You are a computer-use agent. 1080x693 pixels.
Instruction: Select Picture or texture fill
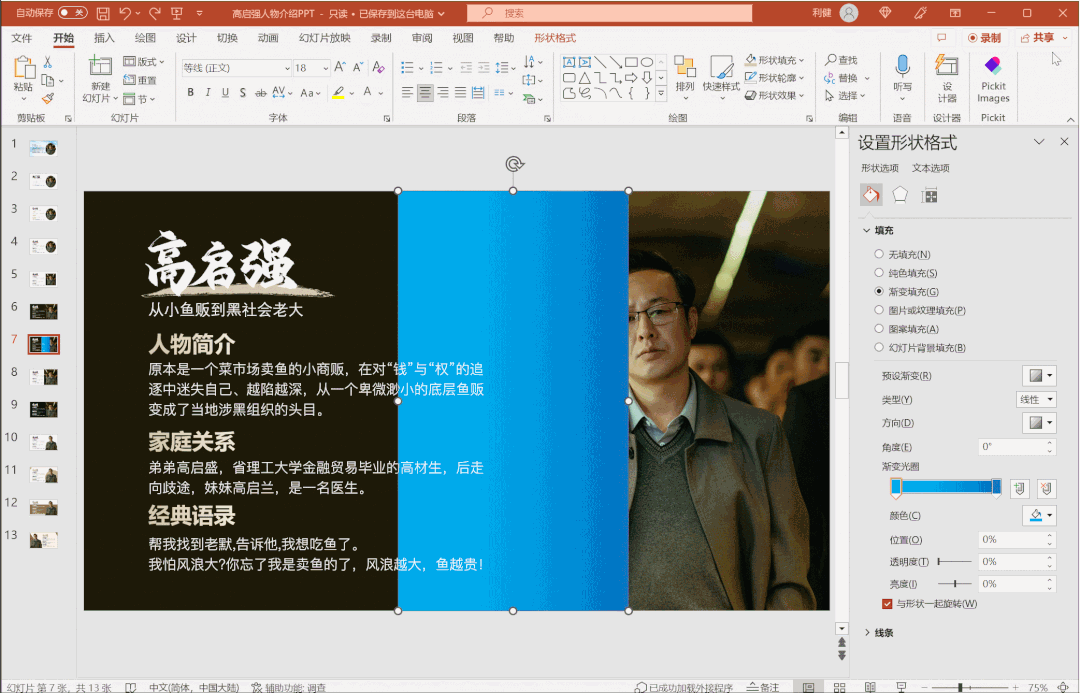point(920,310)
